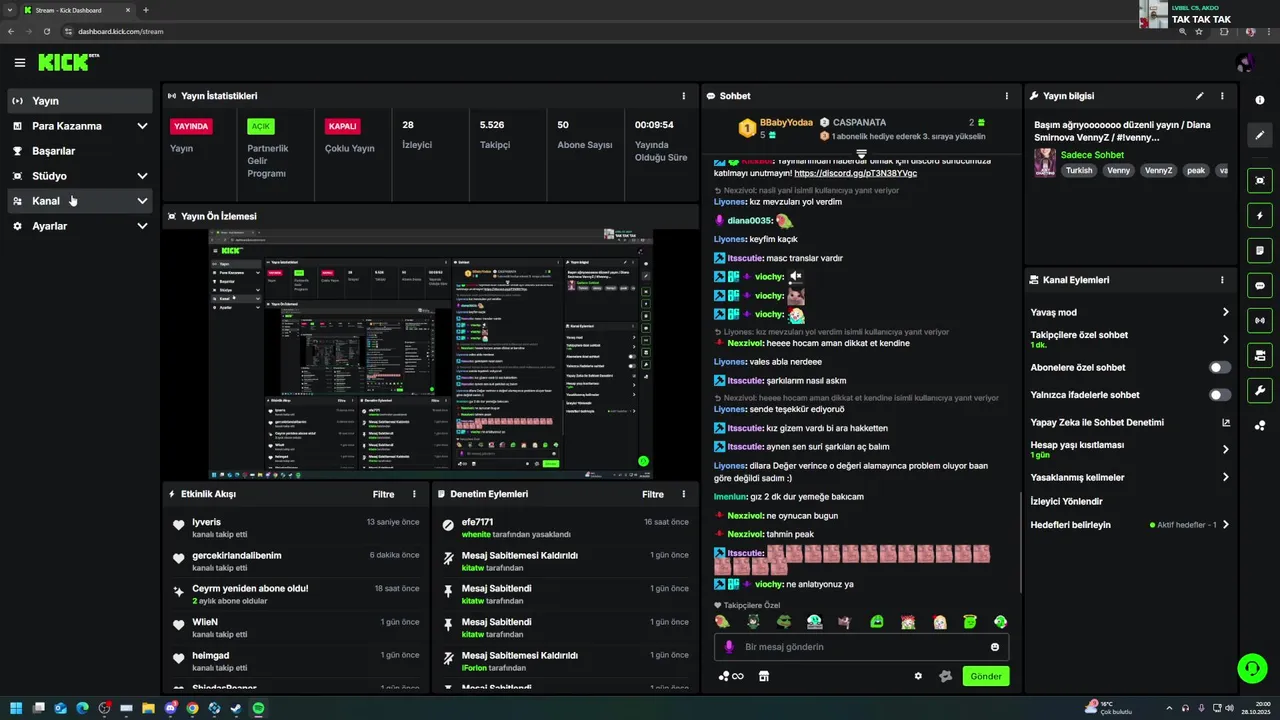
Task: Open Takipçilere özel sohbet settings
Action: (x=1130, y=339)
